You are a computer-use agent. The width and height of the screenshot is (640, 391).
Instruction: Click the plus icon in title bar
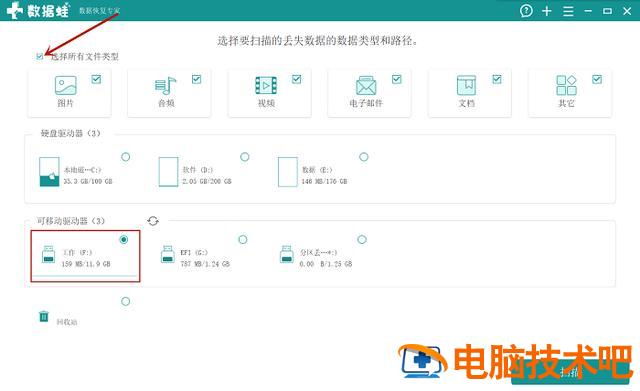point(547,11)
